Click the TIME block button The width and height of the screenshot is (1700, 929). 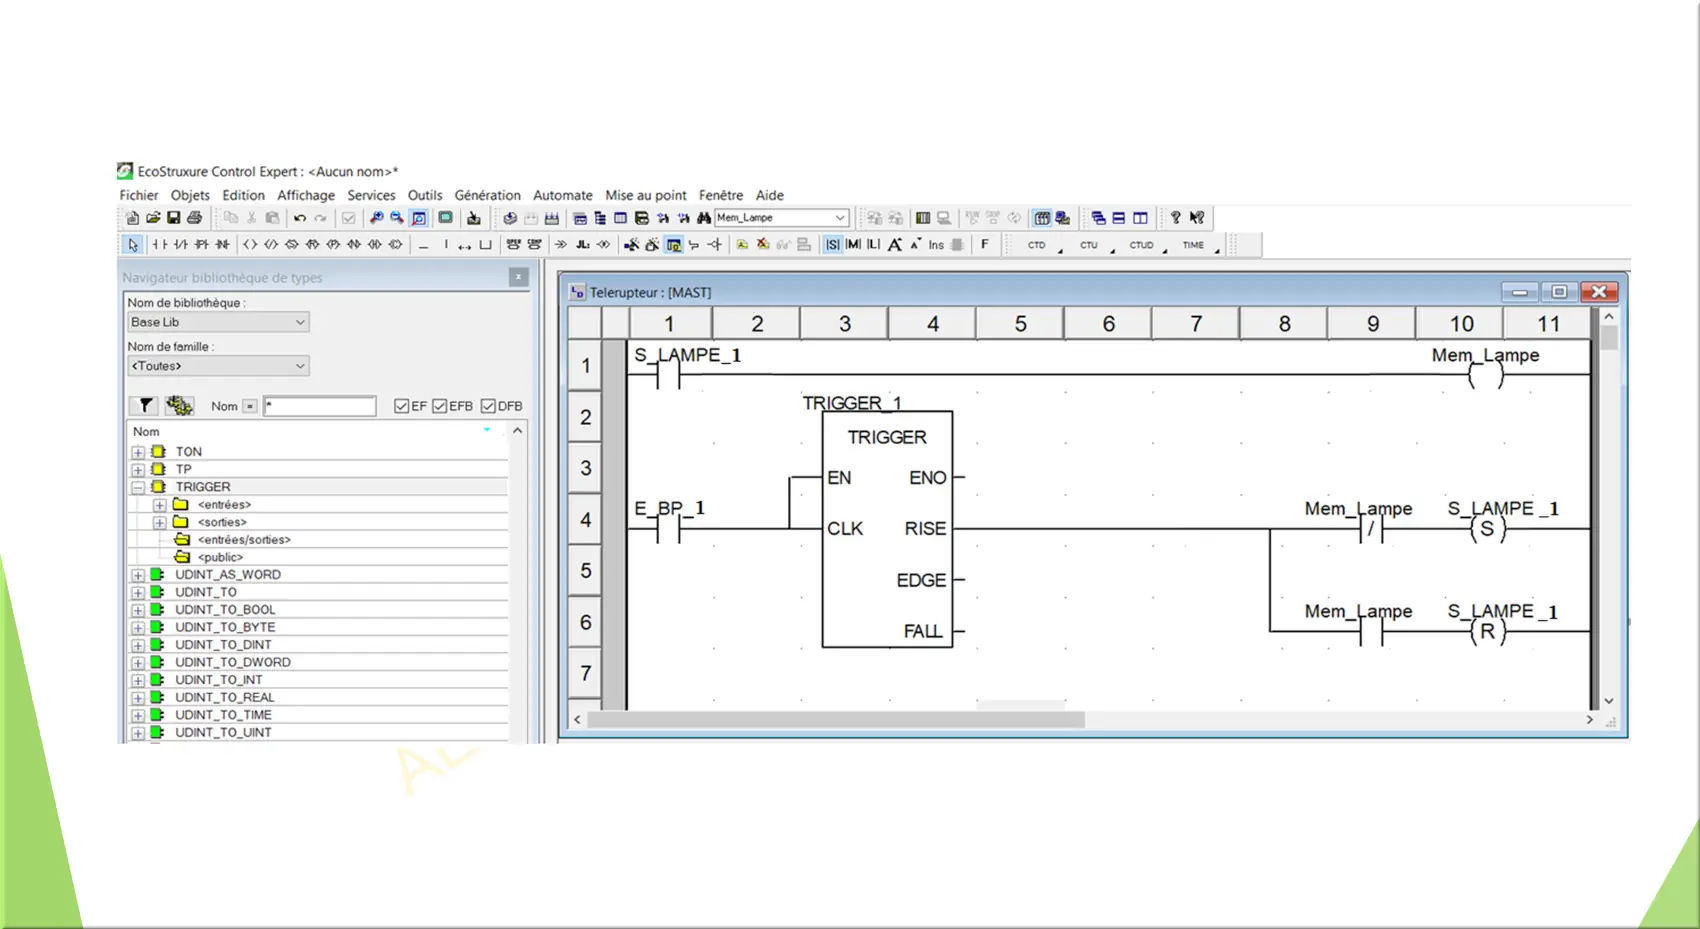point(1194,245)
